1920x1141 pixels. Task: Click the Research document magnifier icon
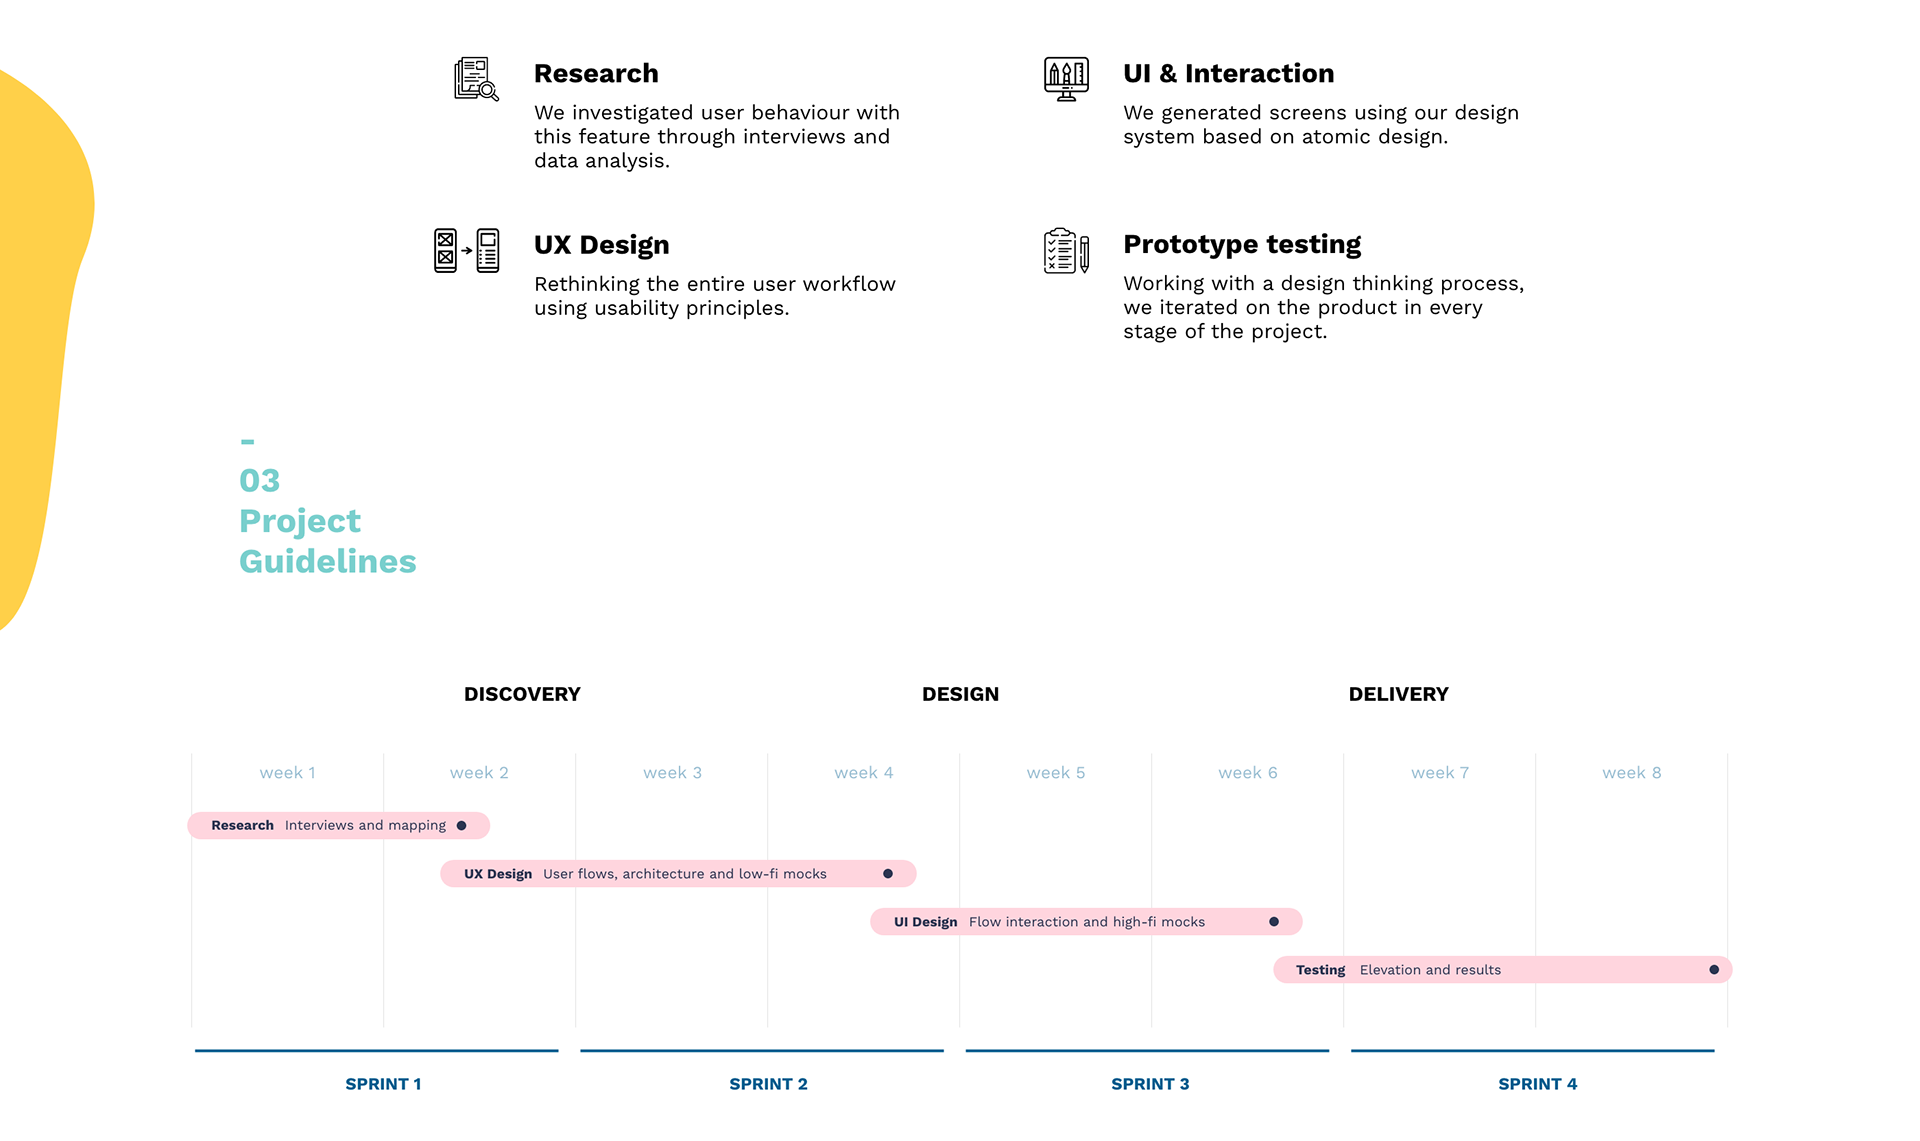point(476,79)
